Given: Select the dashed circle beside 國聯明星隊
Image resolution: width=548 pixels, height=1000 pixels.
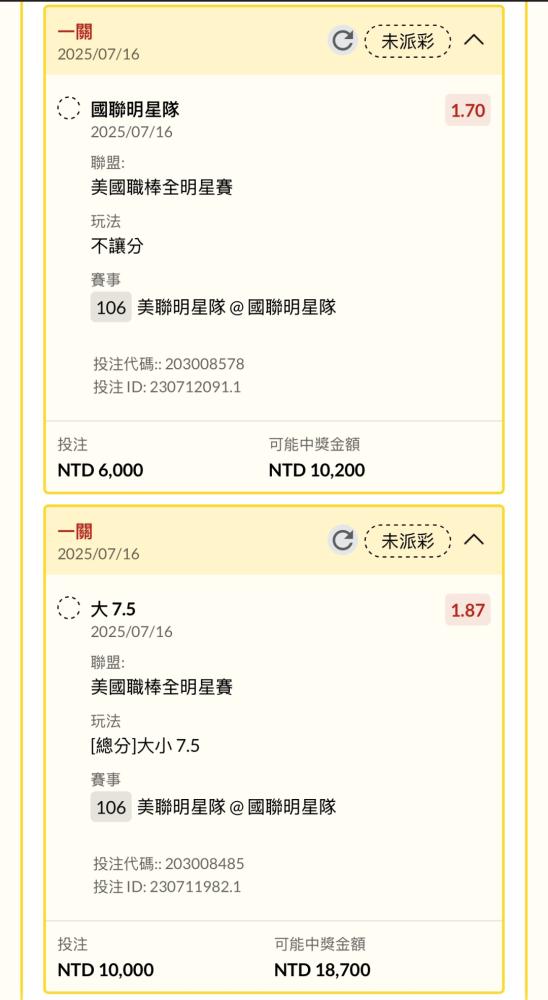Looking at the screenshot, I should point(69,108).
